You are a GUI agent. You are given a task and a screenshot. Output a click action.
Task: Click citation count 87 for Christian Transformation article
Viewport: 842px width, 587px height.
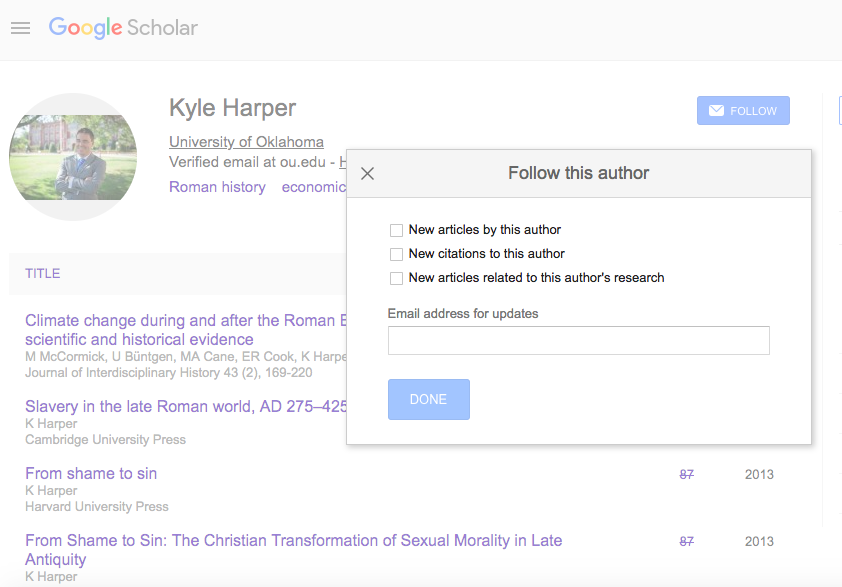[686, 541]
